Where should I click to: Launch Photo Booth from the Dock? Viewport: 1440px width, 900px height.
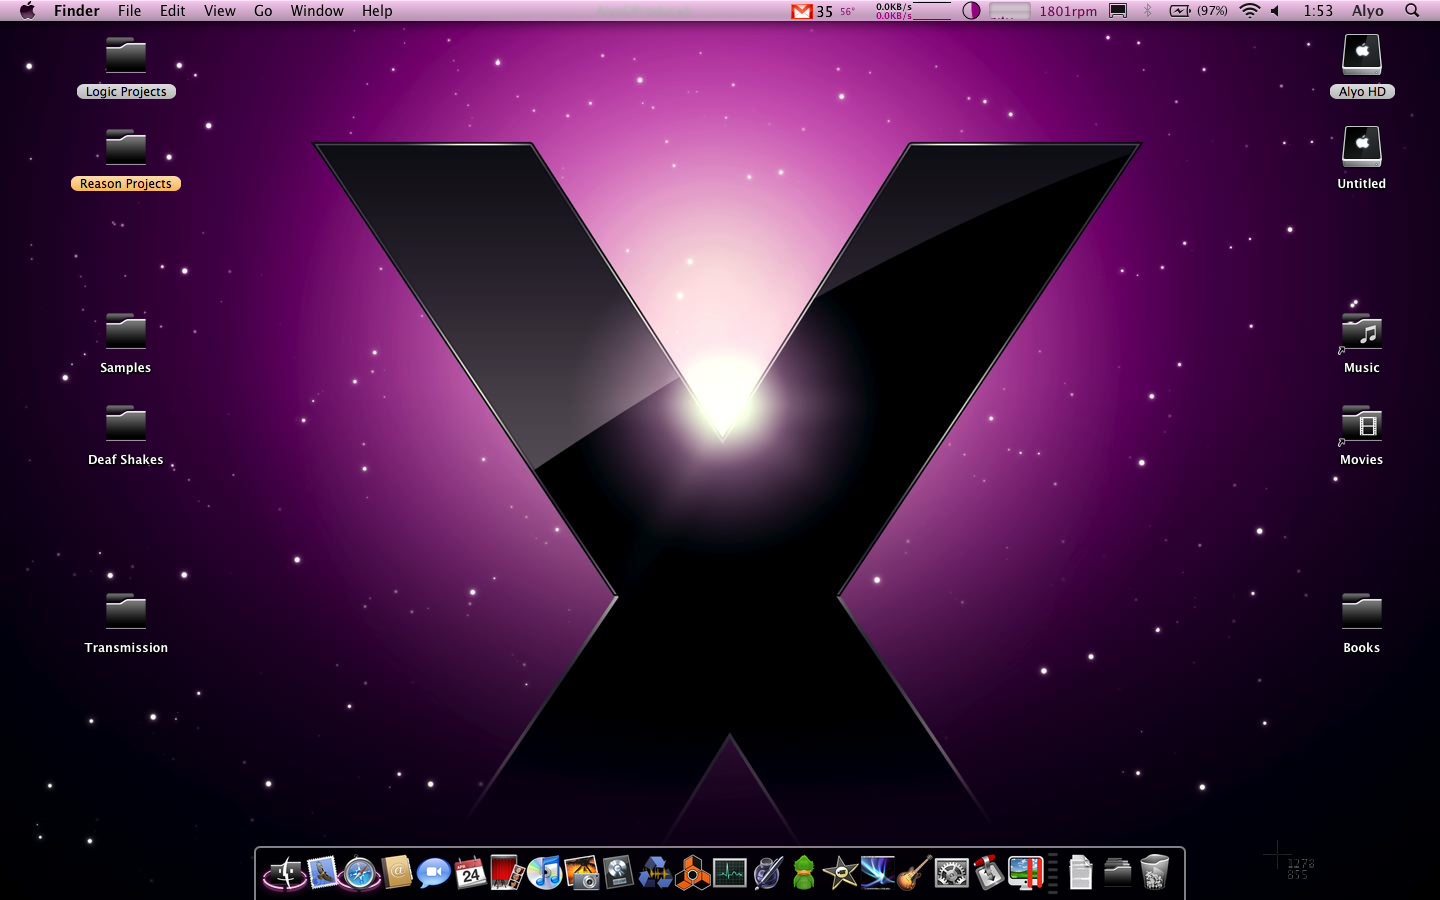tap(507, 873)
